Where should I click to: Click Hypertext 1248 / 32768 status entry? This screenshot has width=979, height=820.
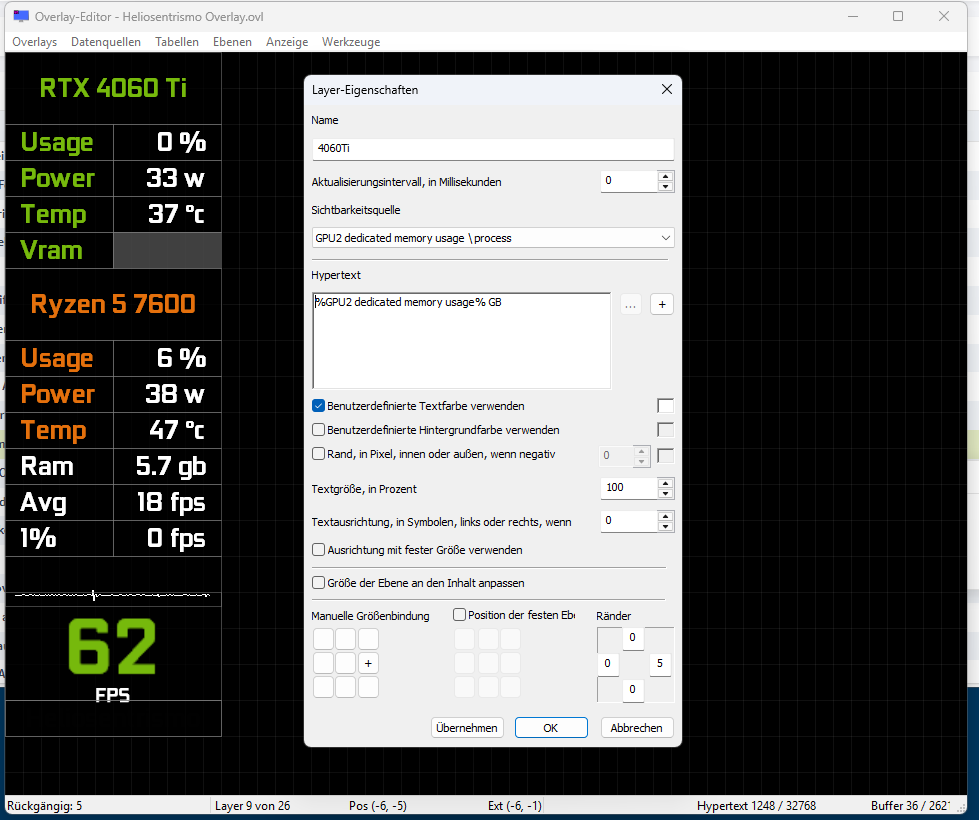pyautogui.click(x=756, y=806)
